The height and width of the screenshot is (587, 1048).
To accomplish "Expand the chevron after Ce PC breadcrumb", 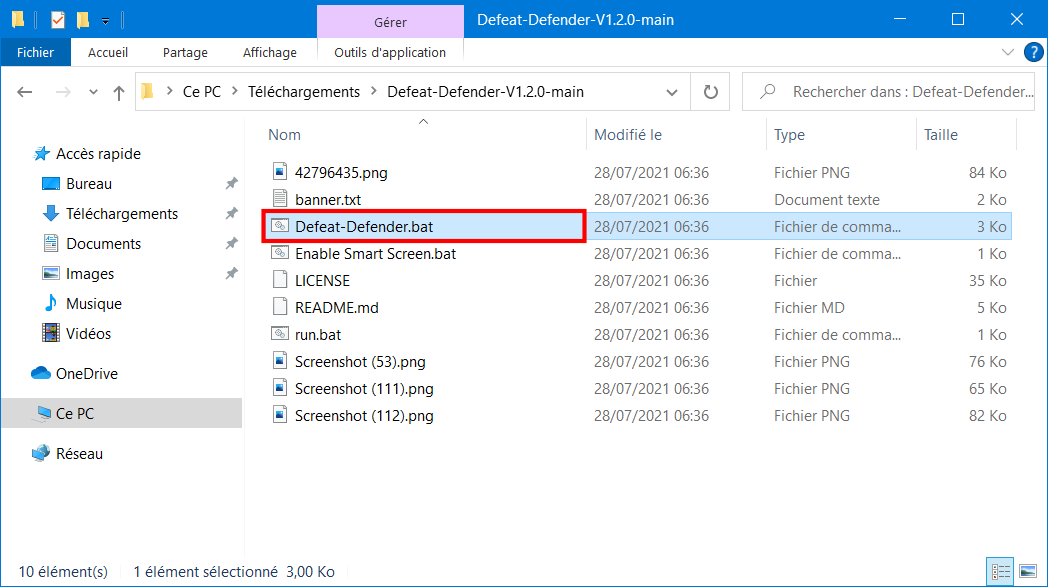I will coord(235,92).
